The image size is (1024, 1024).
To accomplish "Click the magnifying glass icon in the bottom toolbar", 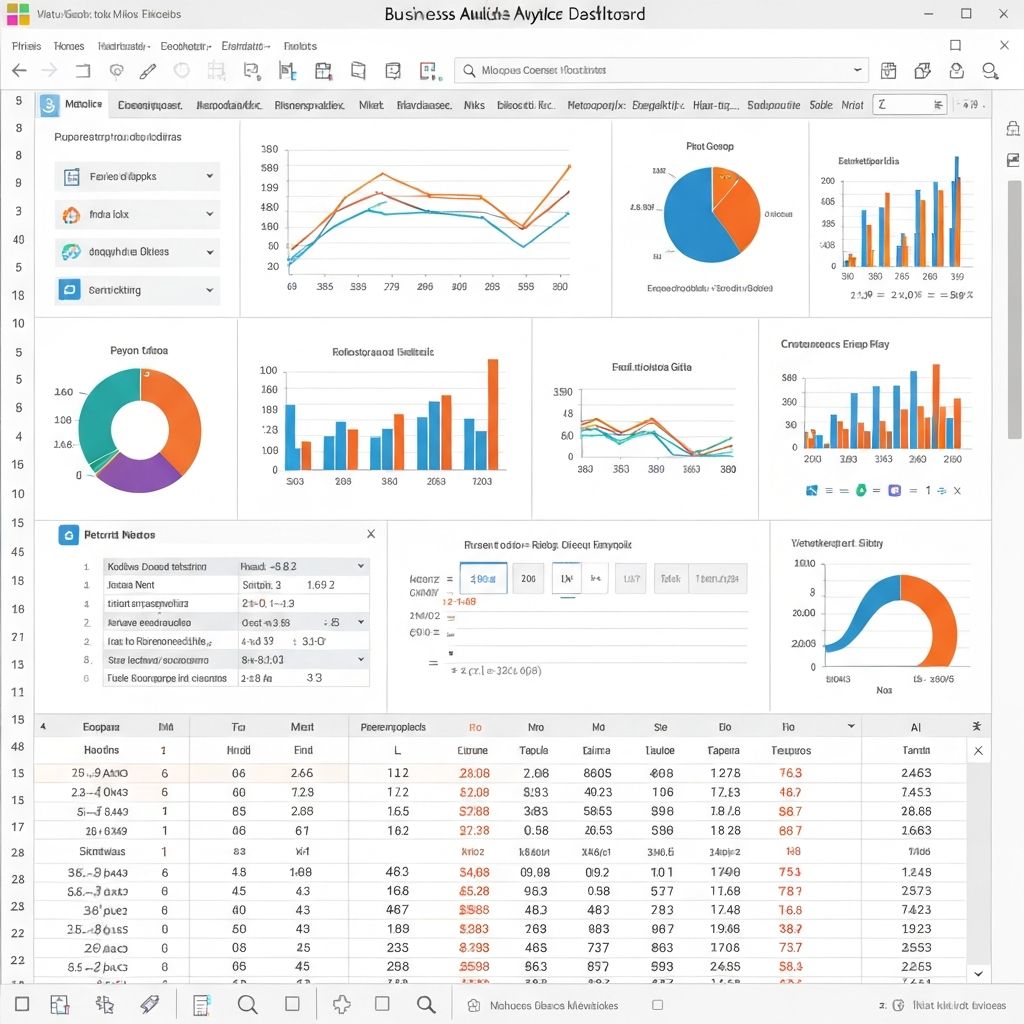I will click(248, 1005).
